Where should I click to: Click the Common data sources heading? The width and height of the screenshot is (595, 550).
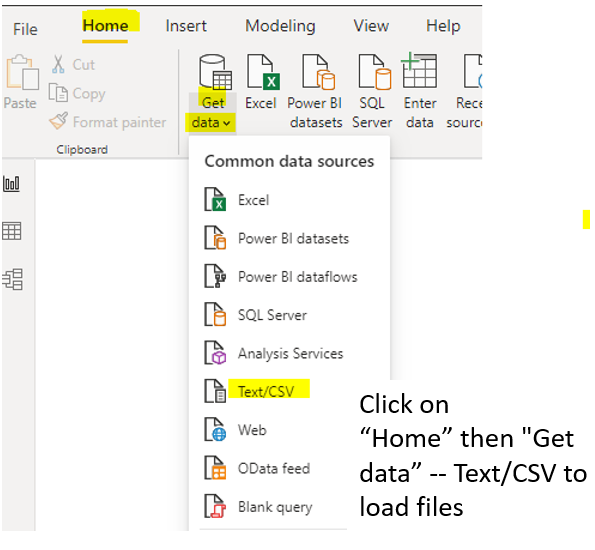tap(289, 161)
